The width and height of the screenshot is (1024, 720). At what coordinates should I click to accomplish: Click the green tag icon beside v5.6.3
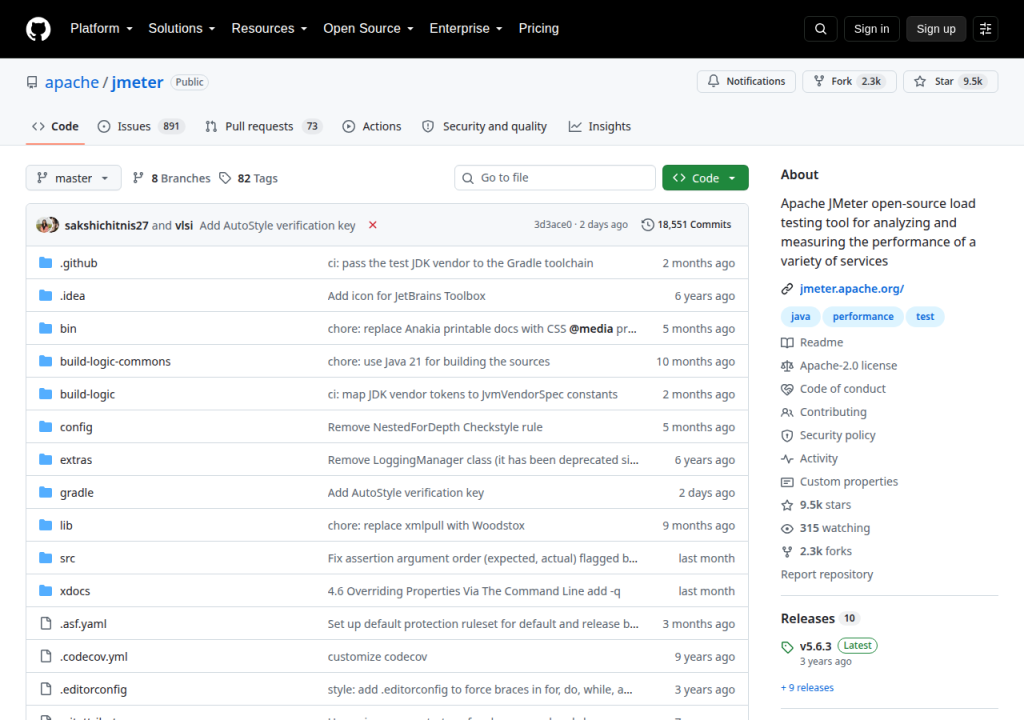point(787,647)
